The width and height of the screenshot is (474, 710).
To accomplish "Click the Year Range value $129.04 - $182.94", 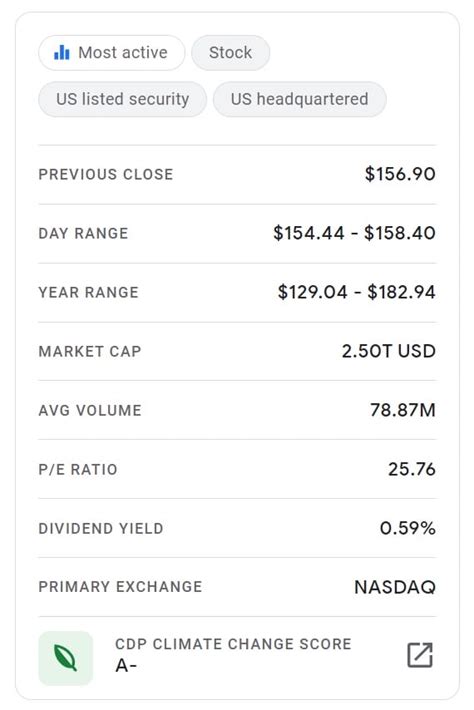I will (x=356, y=292).
